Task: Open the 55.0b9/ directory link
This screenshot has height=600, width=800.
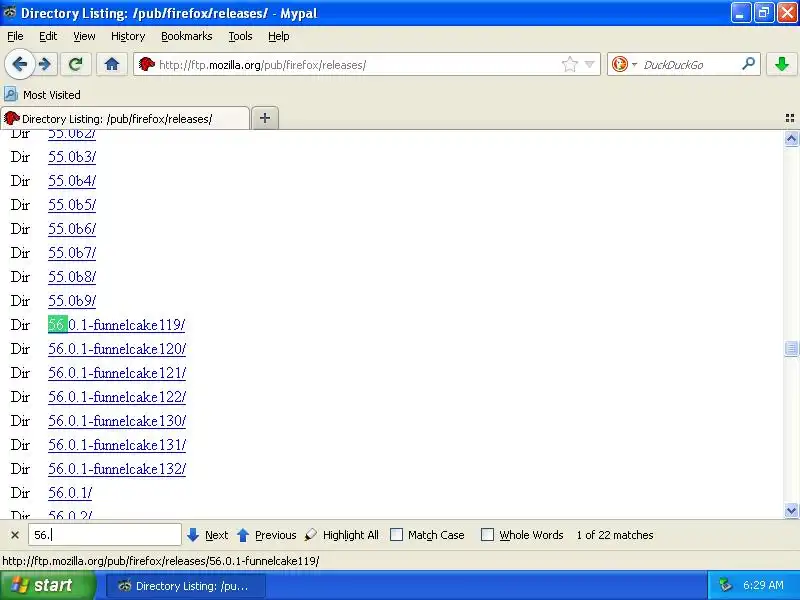Action: [x=72, y=301]
